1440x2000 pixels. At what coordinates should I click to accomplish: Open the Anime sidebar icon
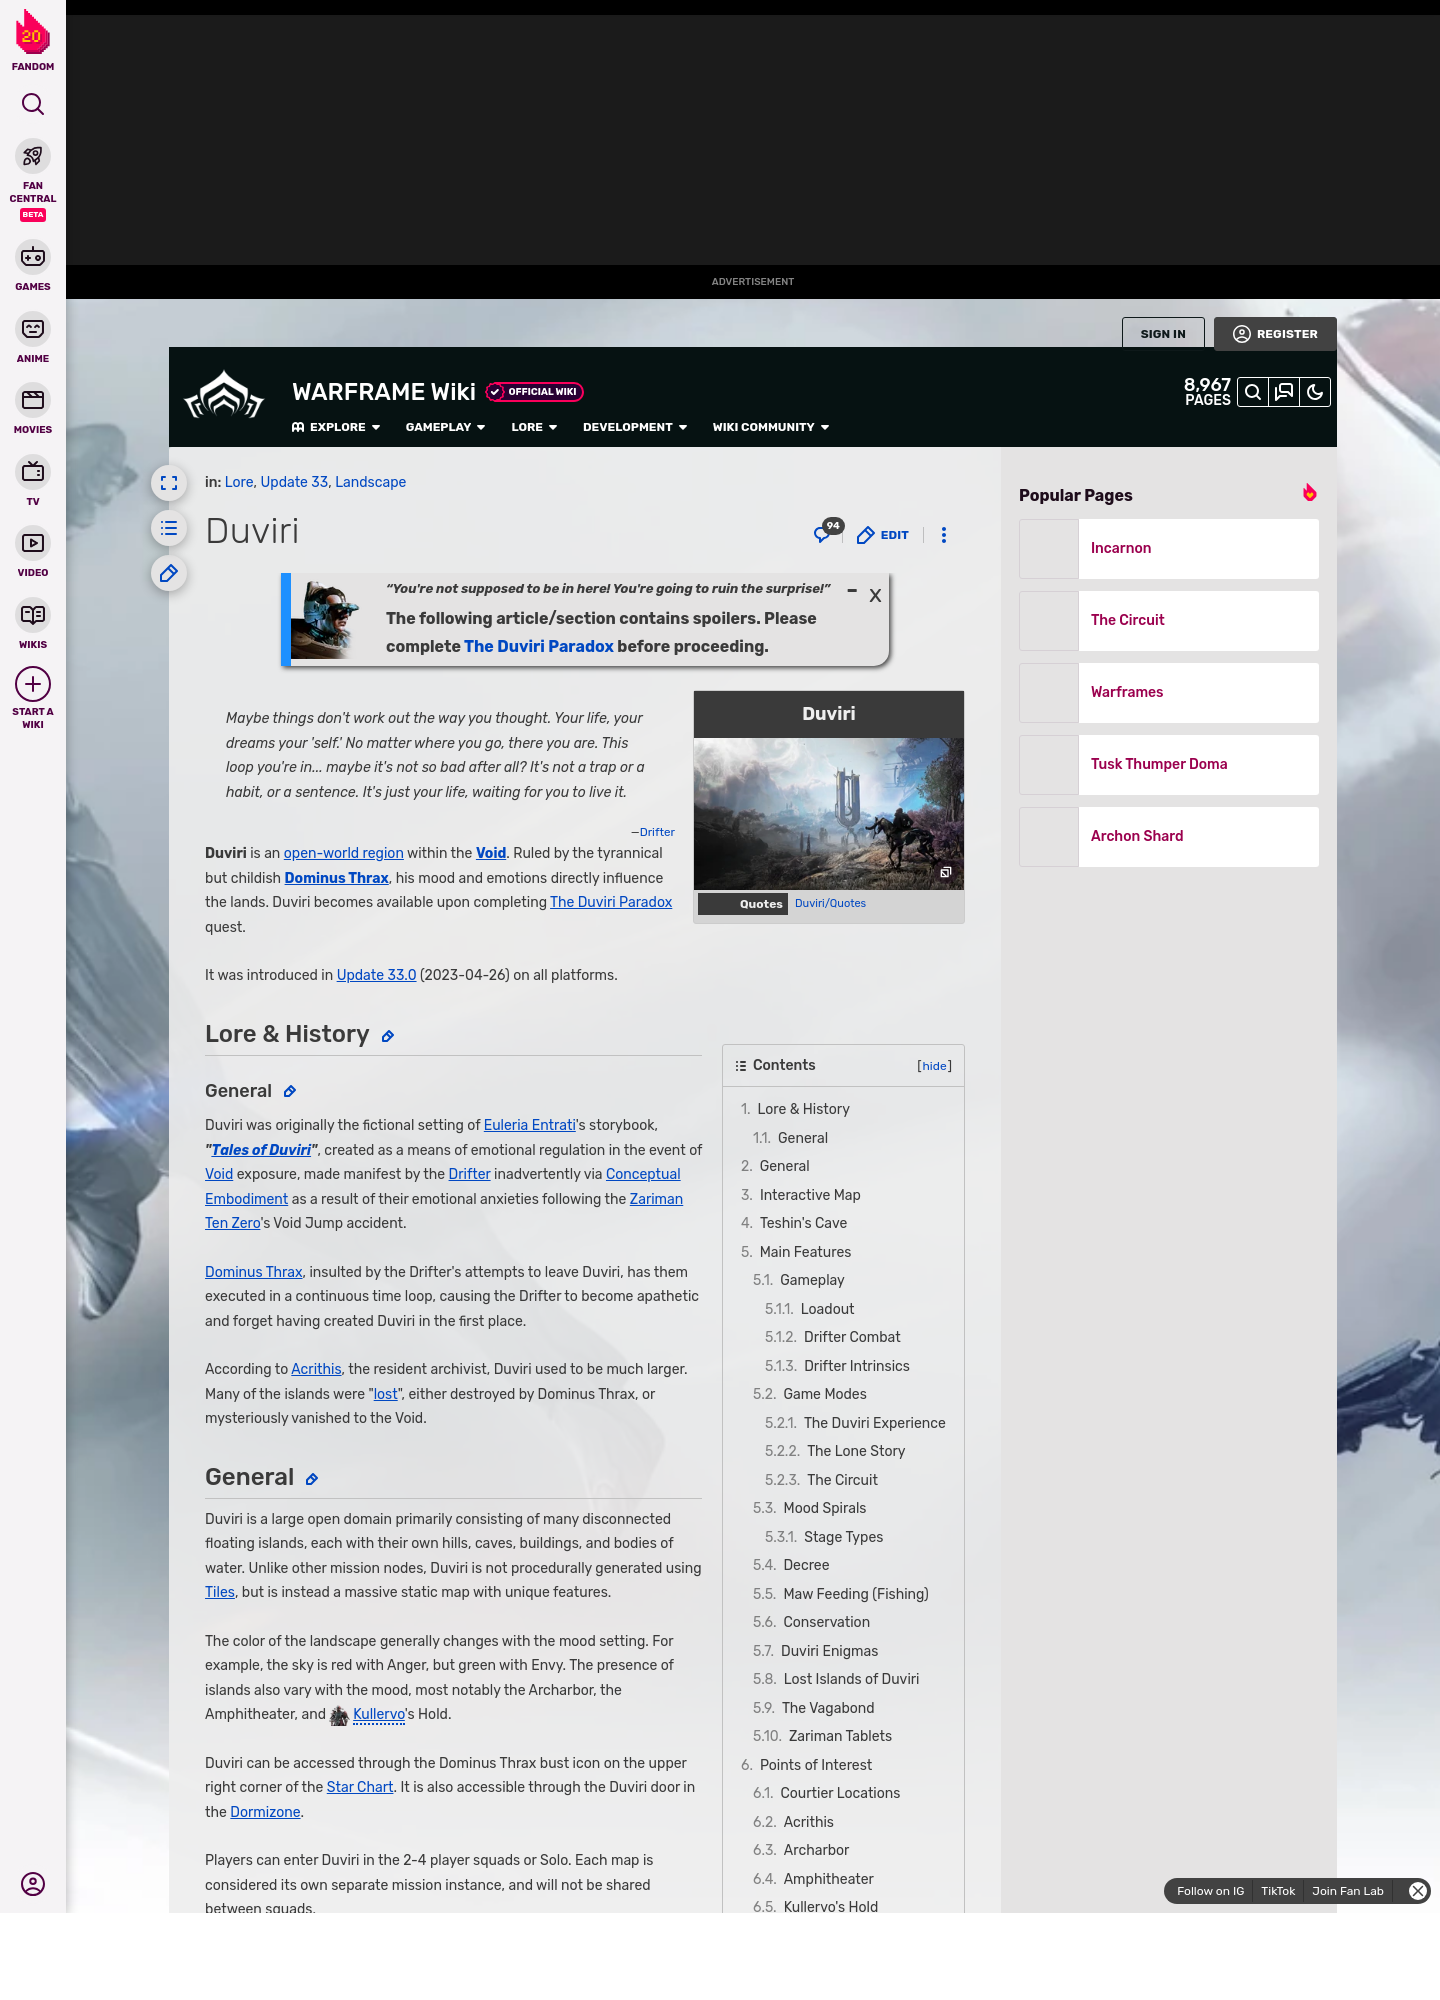pyautogui.click(x=33, y=329)
